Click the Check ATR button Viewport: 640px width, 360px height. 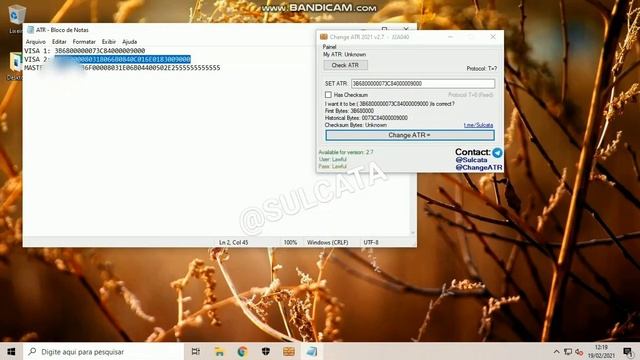(x=345, y=65)
